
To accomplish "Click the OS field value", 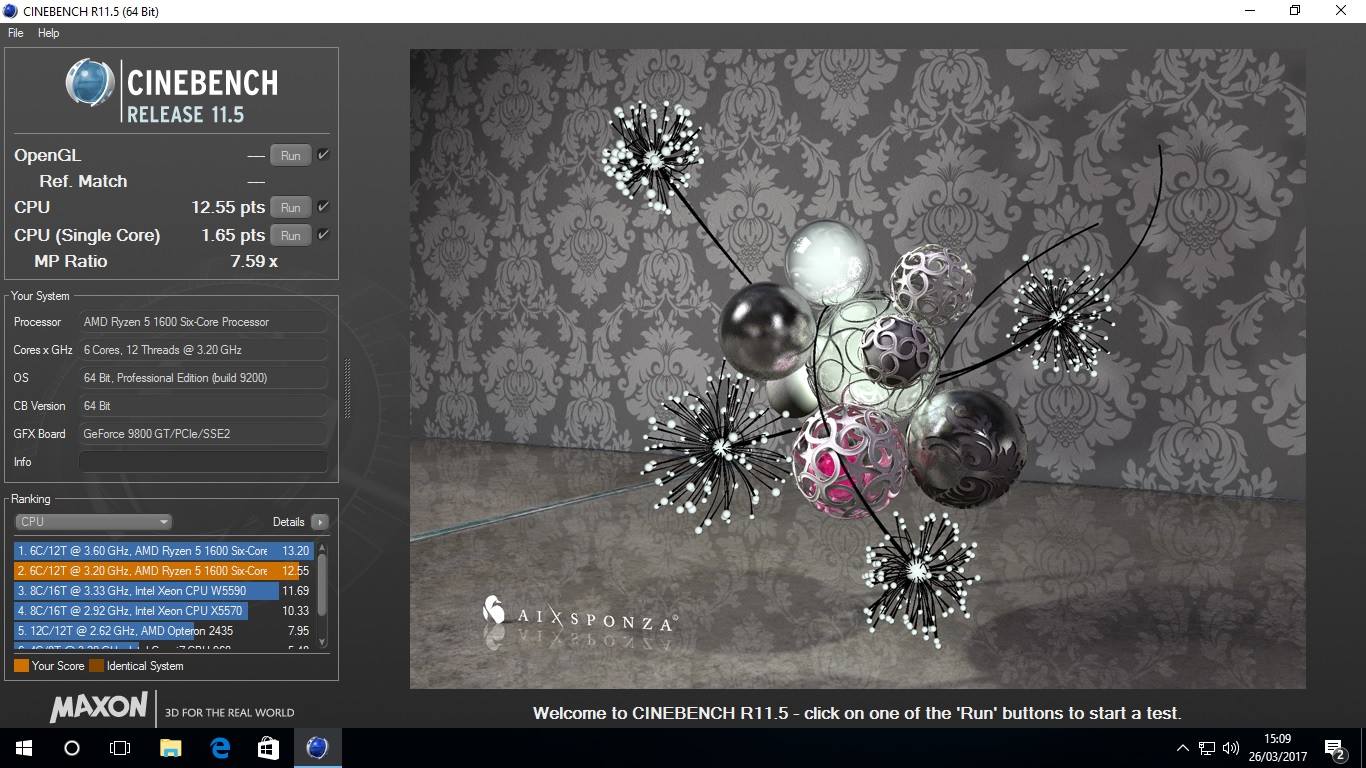I will [x=203, y=378].
